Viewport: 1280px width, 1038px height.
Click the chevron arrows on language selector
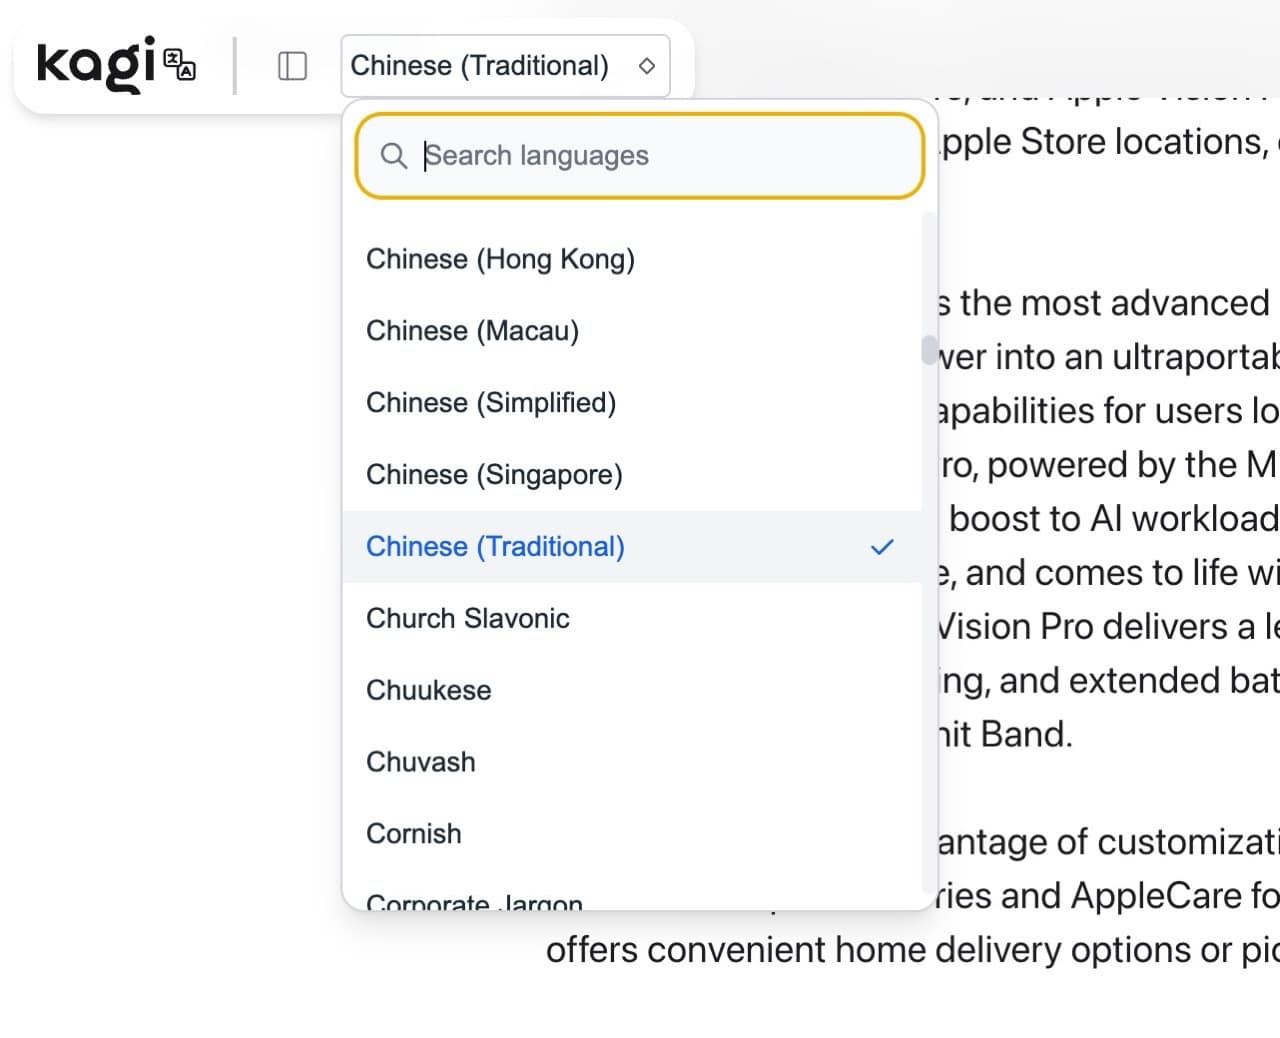(x=647, y=66)
